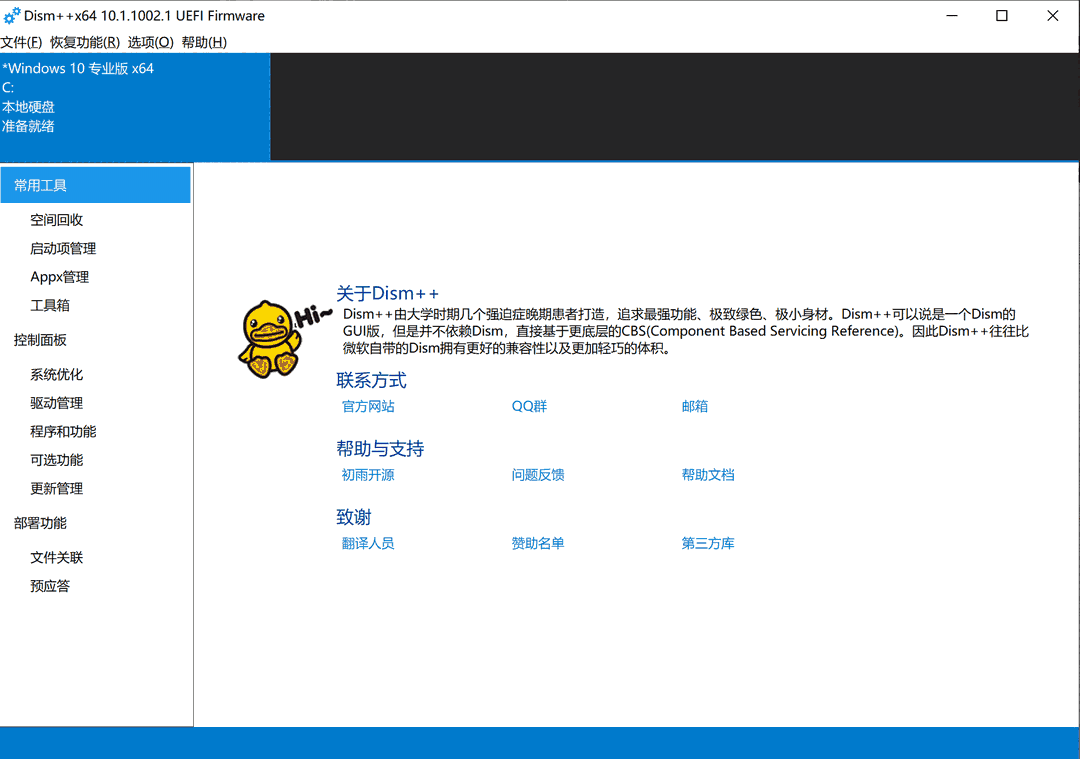Select the Windows 10 专业版 x64 image tile

pyautogui.click(x=135, y=107)
